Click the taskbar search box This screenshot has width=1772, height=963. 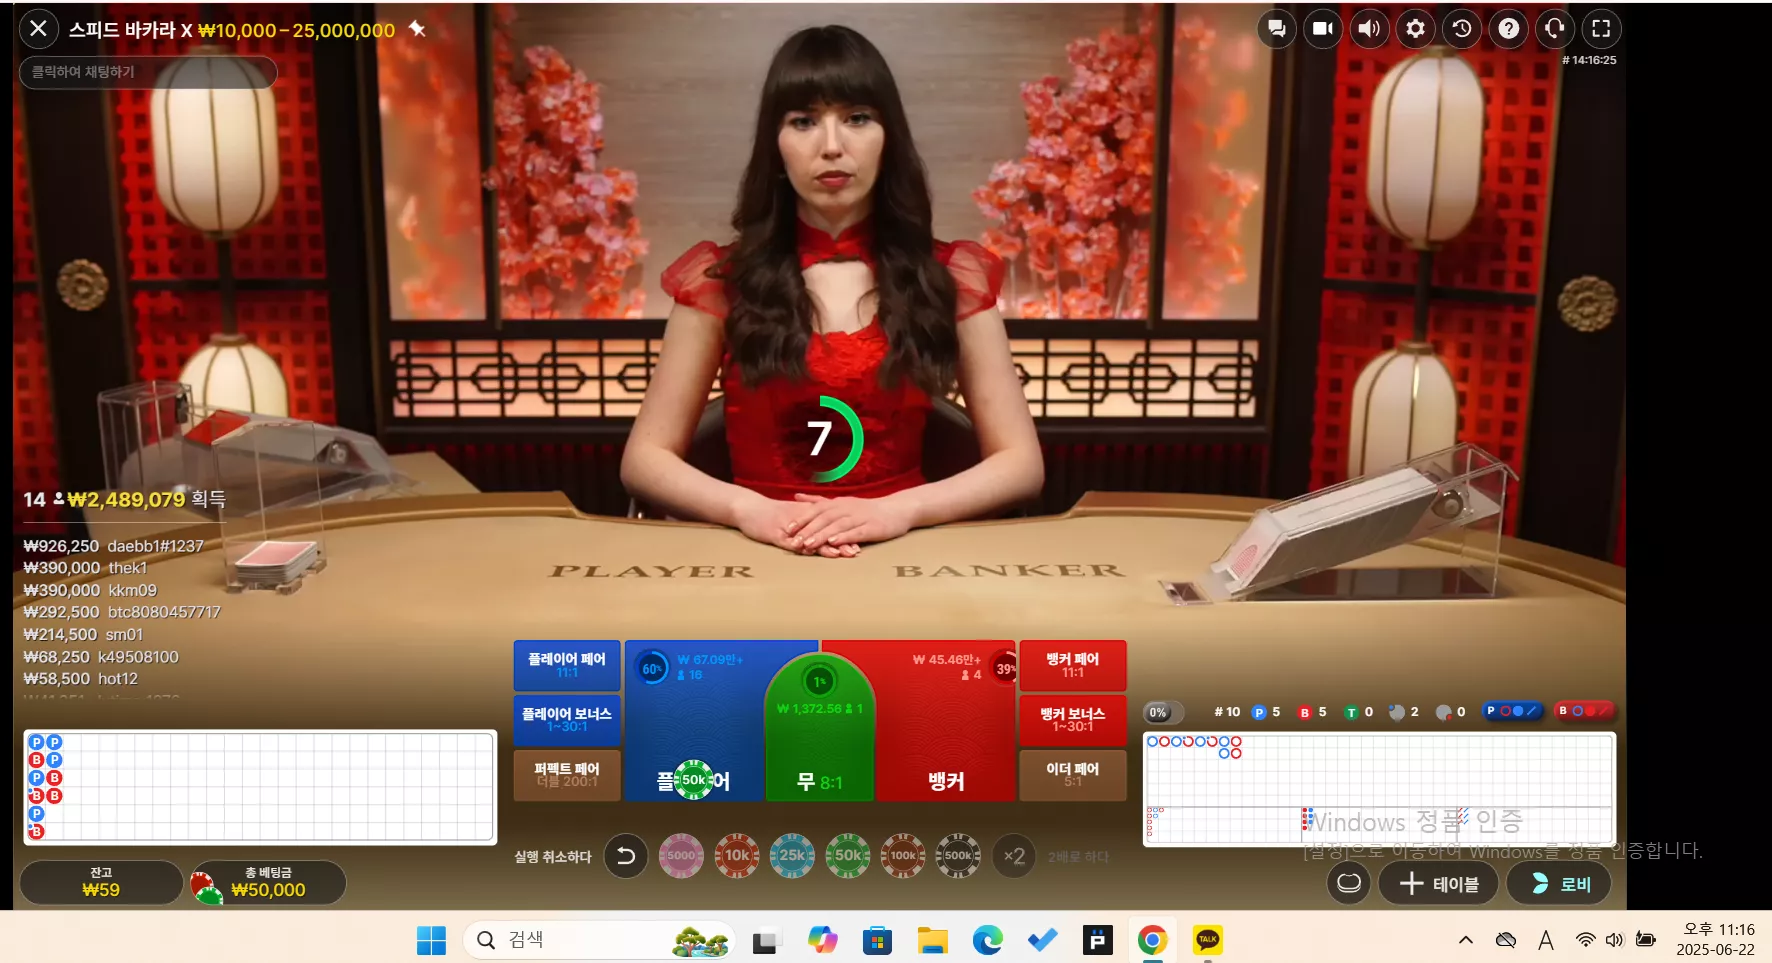[599, 940]
